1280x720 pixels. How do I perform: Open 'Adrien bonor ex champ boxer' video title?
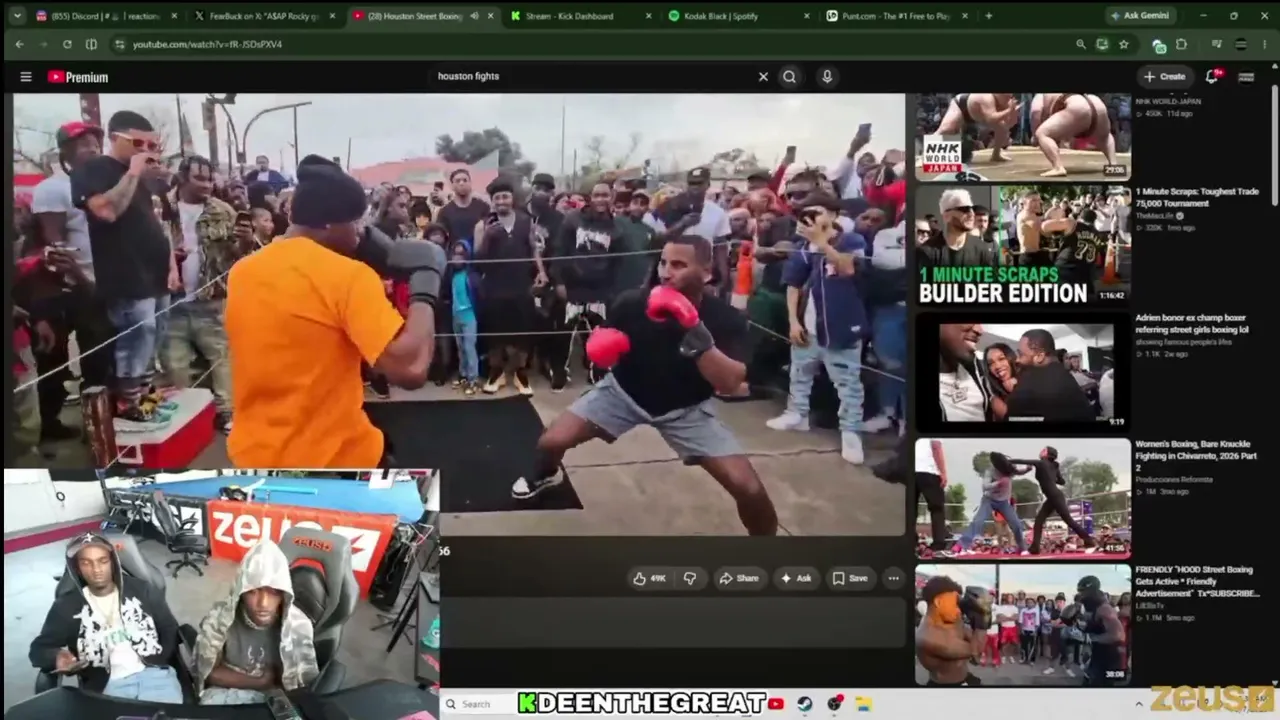click(1191, 323)
